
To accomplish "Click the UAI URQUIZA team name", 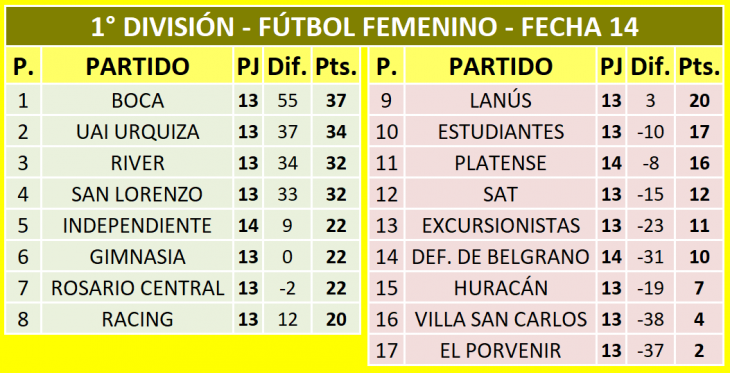I will 137,132.
